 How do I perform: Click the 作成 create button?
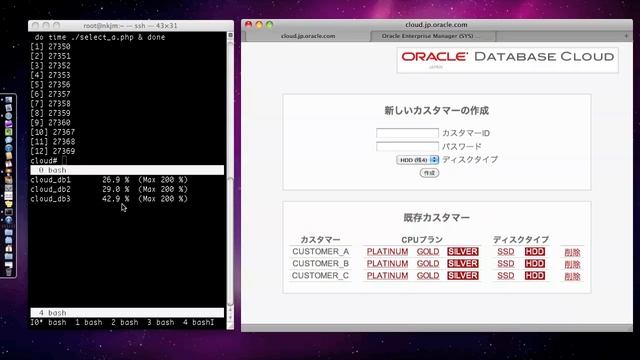pos(429,173)
